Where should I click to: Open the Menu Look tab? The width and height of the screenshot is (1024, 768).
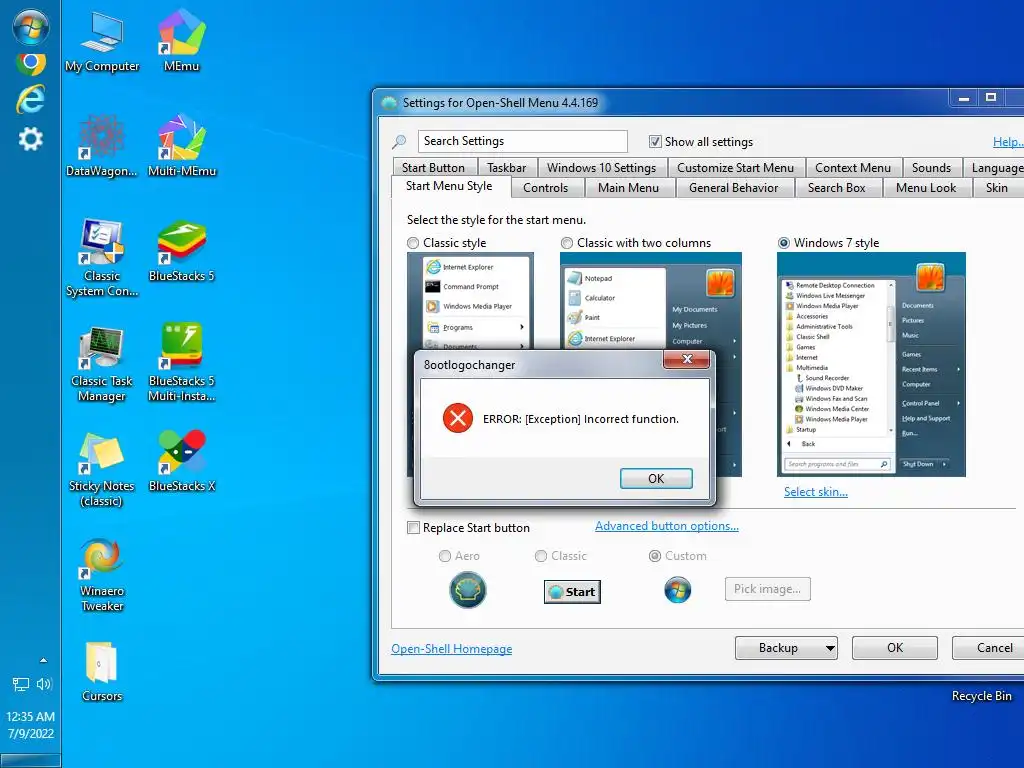(926, 188)
